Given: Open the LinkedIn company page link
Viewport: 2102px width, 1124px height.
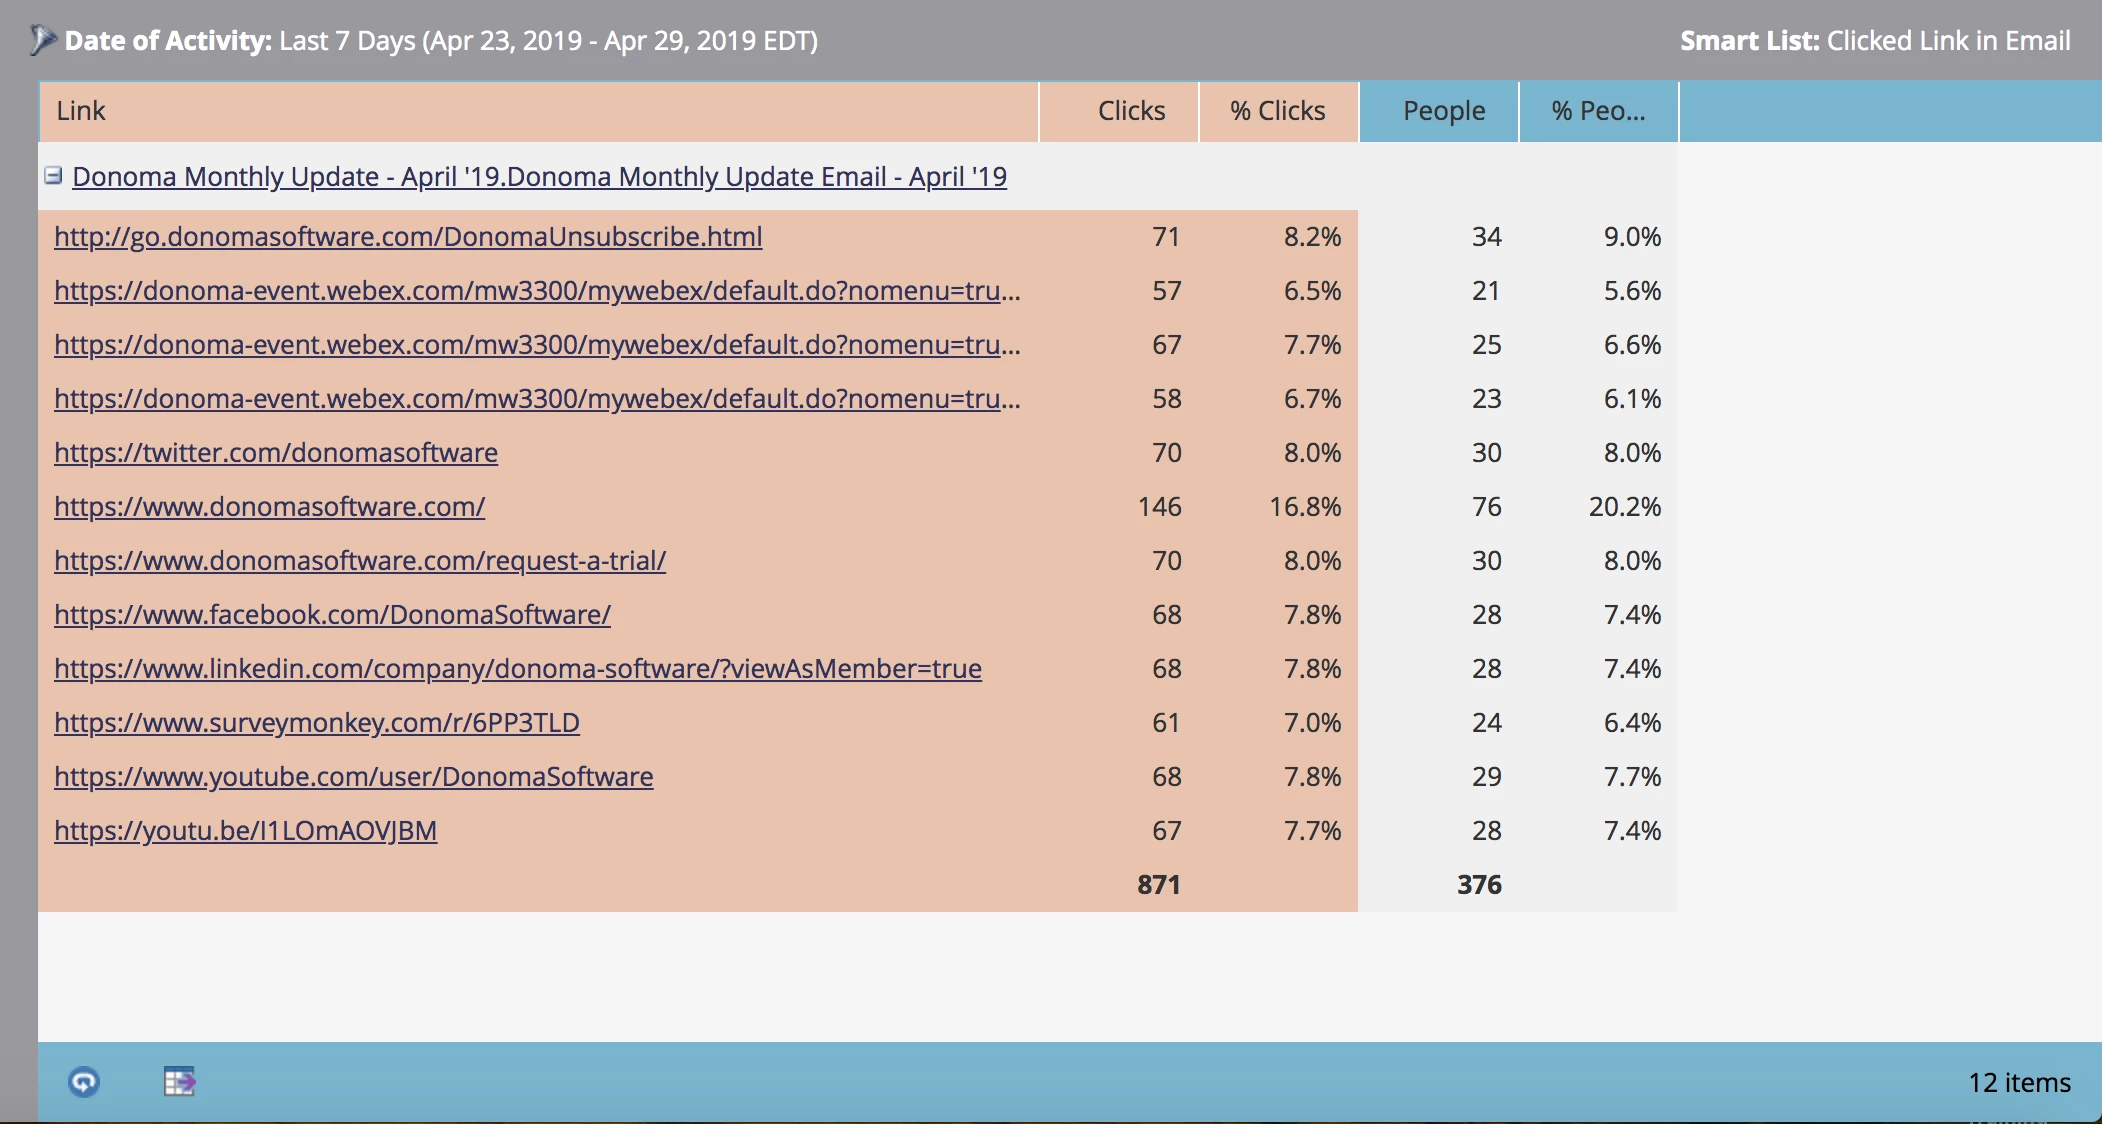Looking at the screenshot, I should coord(518,669).
